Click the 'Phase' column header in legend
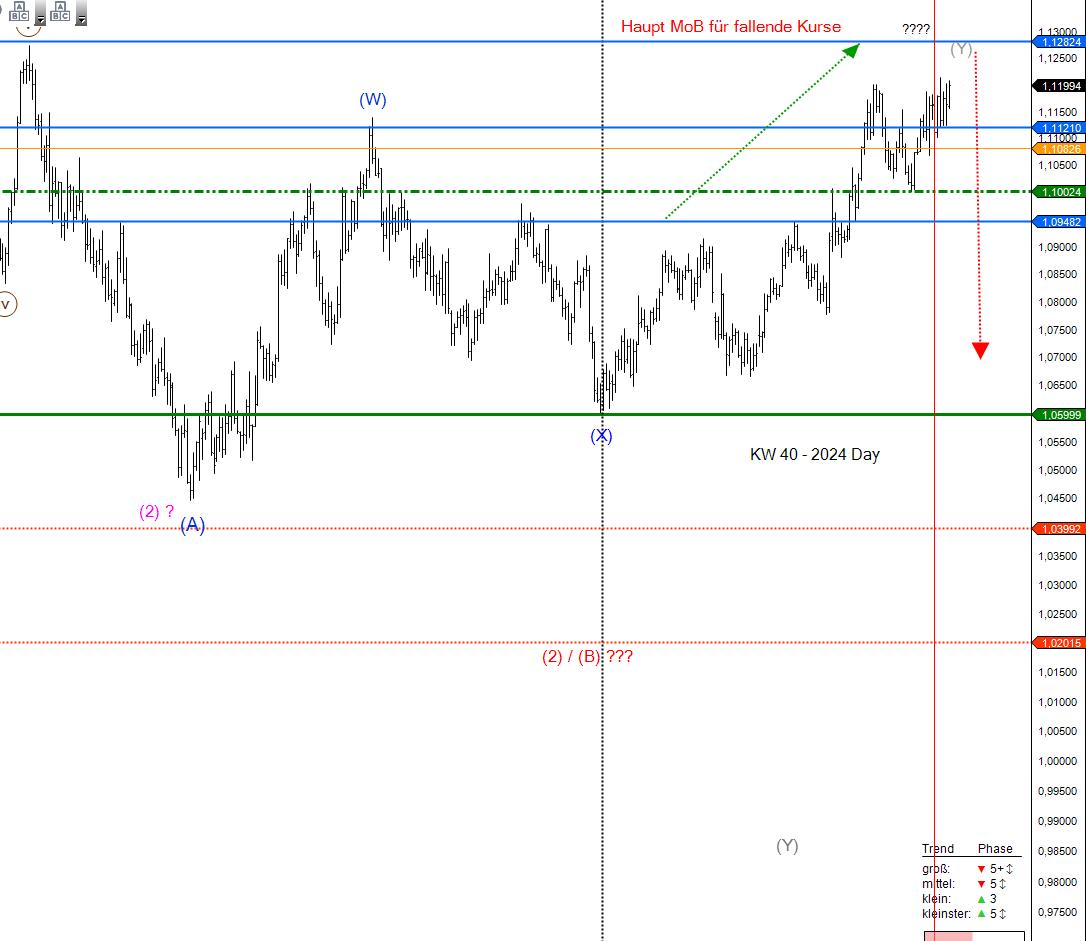The height and width of the screenshot is (941, 1086). coord(995,848)
